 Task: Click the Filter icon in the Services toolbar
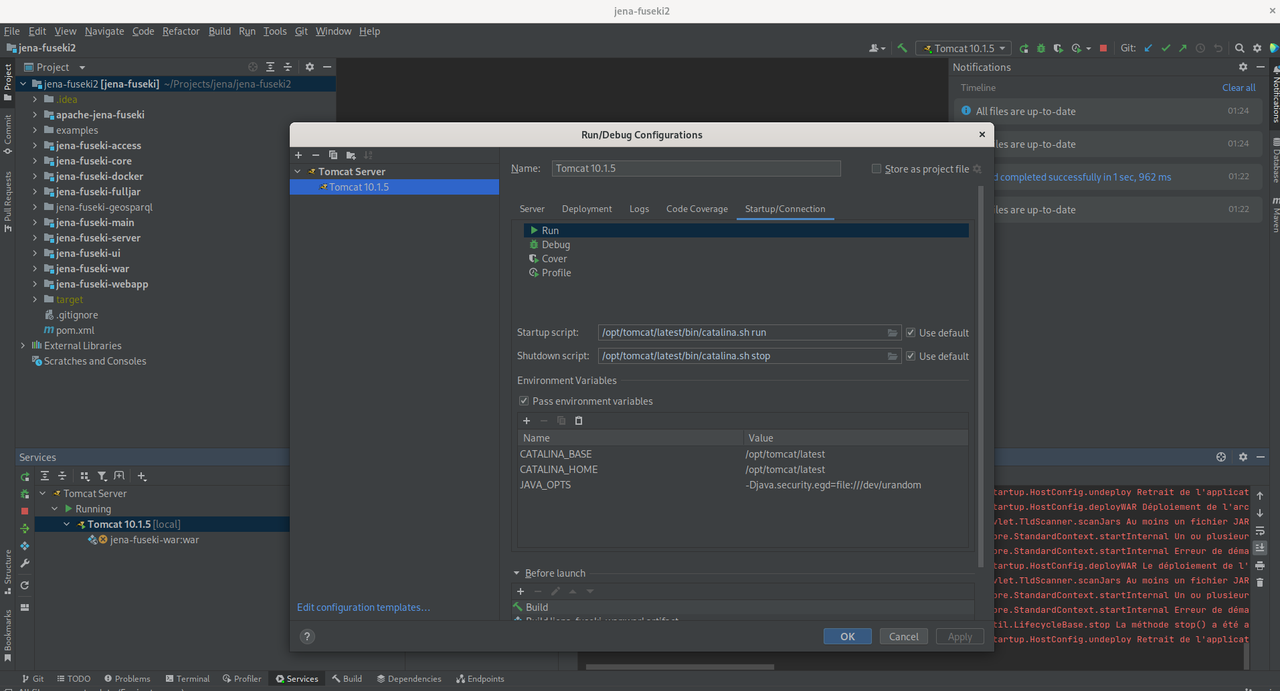(102, 477)
